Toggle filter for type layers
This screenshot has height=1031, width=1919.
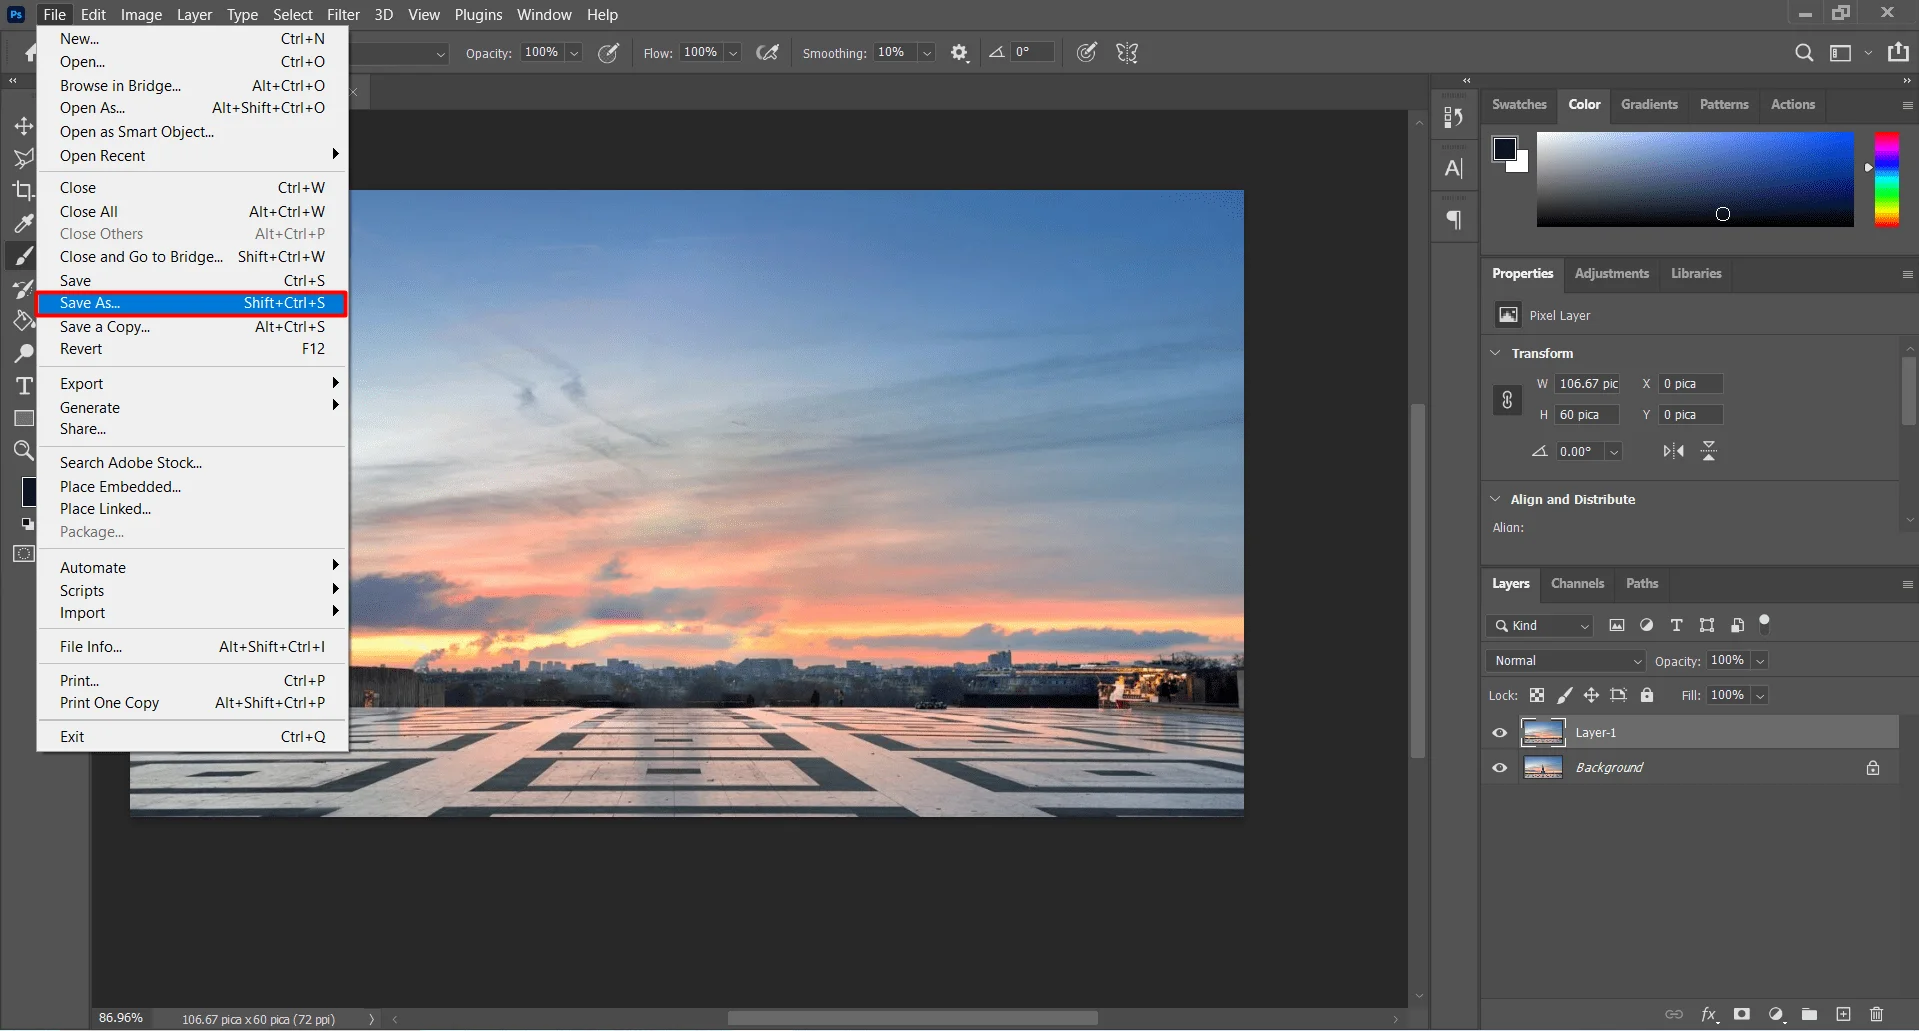pos(1677,626)
